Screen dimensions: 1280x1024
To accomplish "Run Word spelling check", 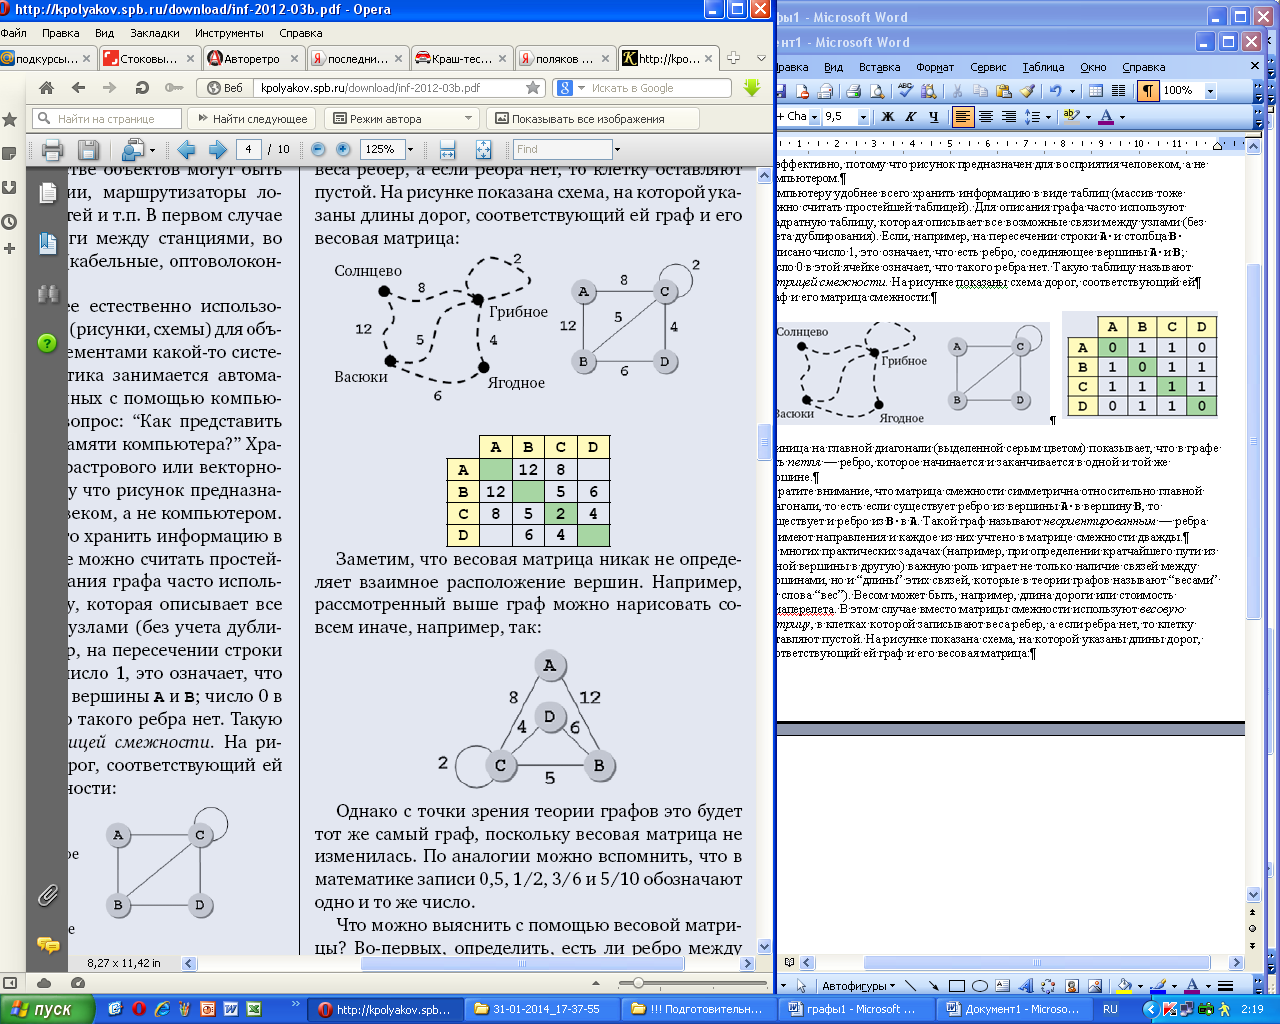I will 906,91.
